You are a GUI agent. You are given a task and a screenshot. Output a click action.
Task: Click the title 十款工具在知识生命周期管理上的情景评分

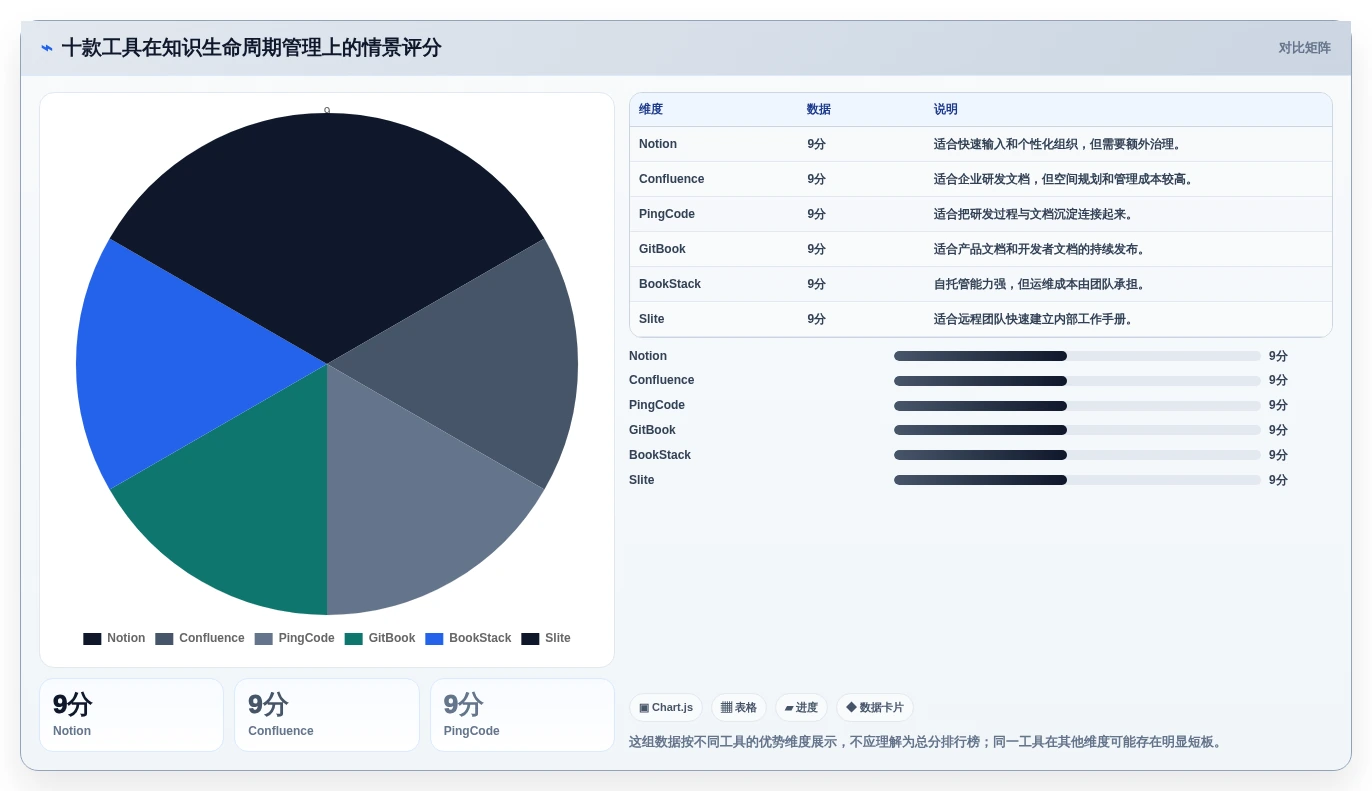[x=251, y=48]
